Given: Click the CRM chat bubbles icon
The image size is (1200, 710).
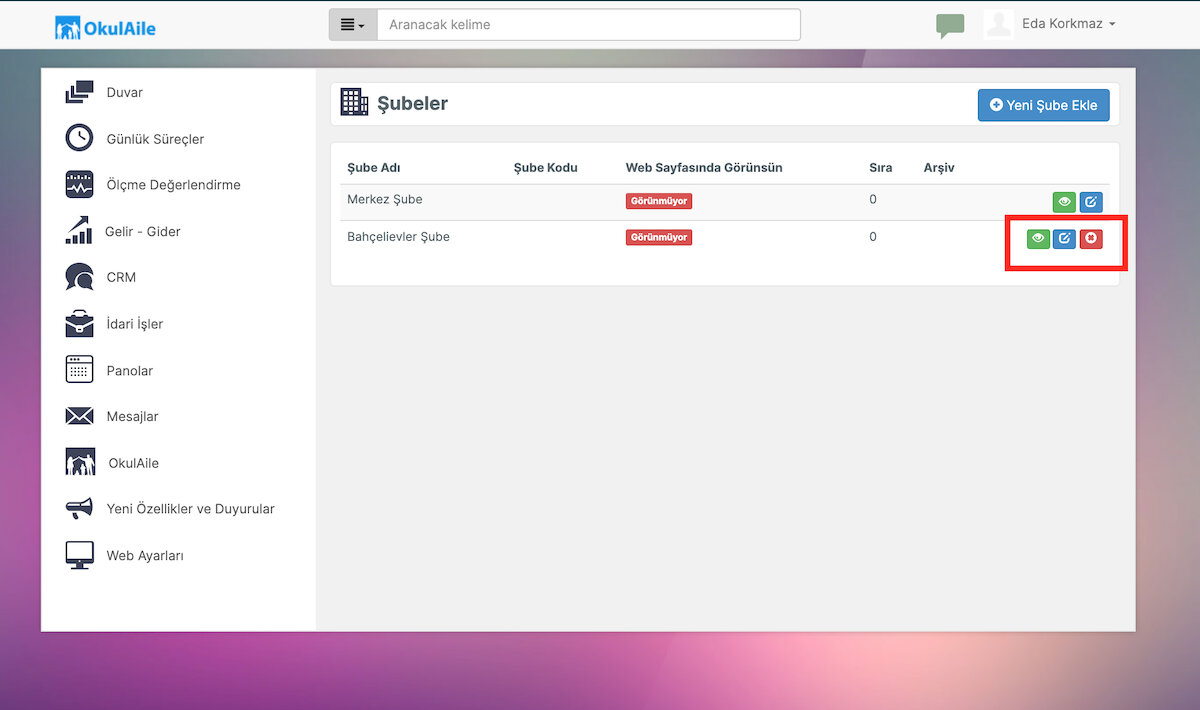Looking at the screenshot, I should tap(79, 277).
